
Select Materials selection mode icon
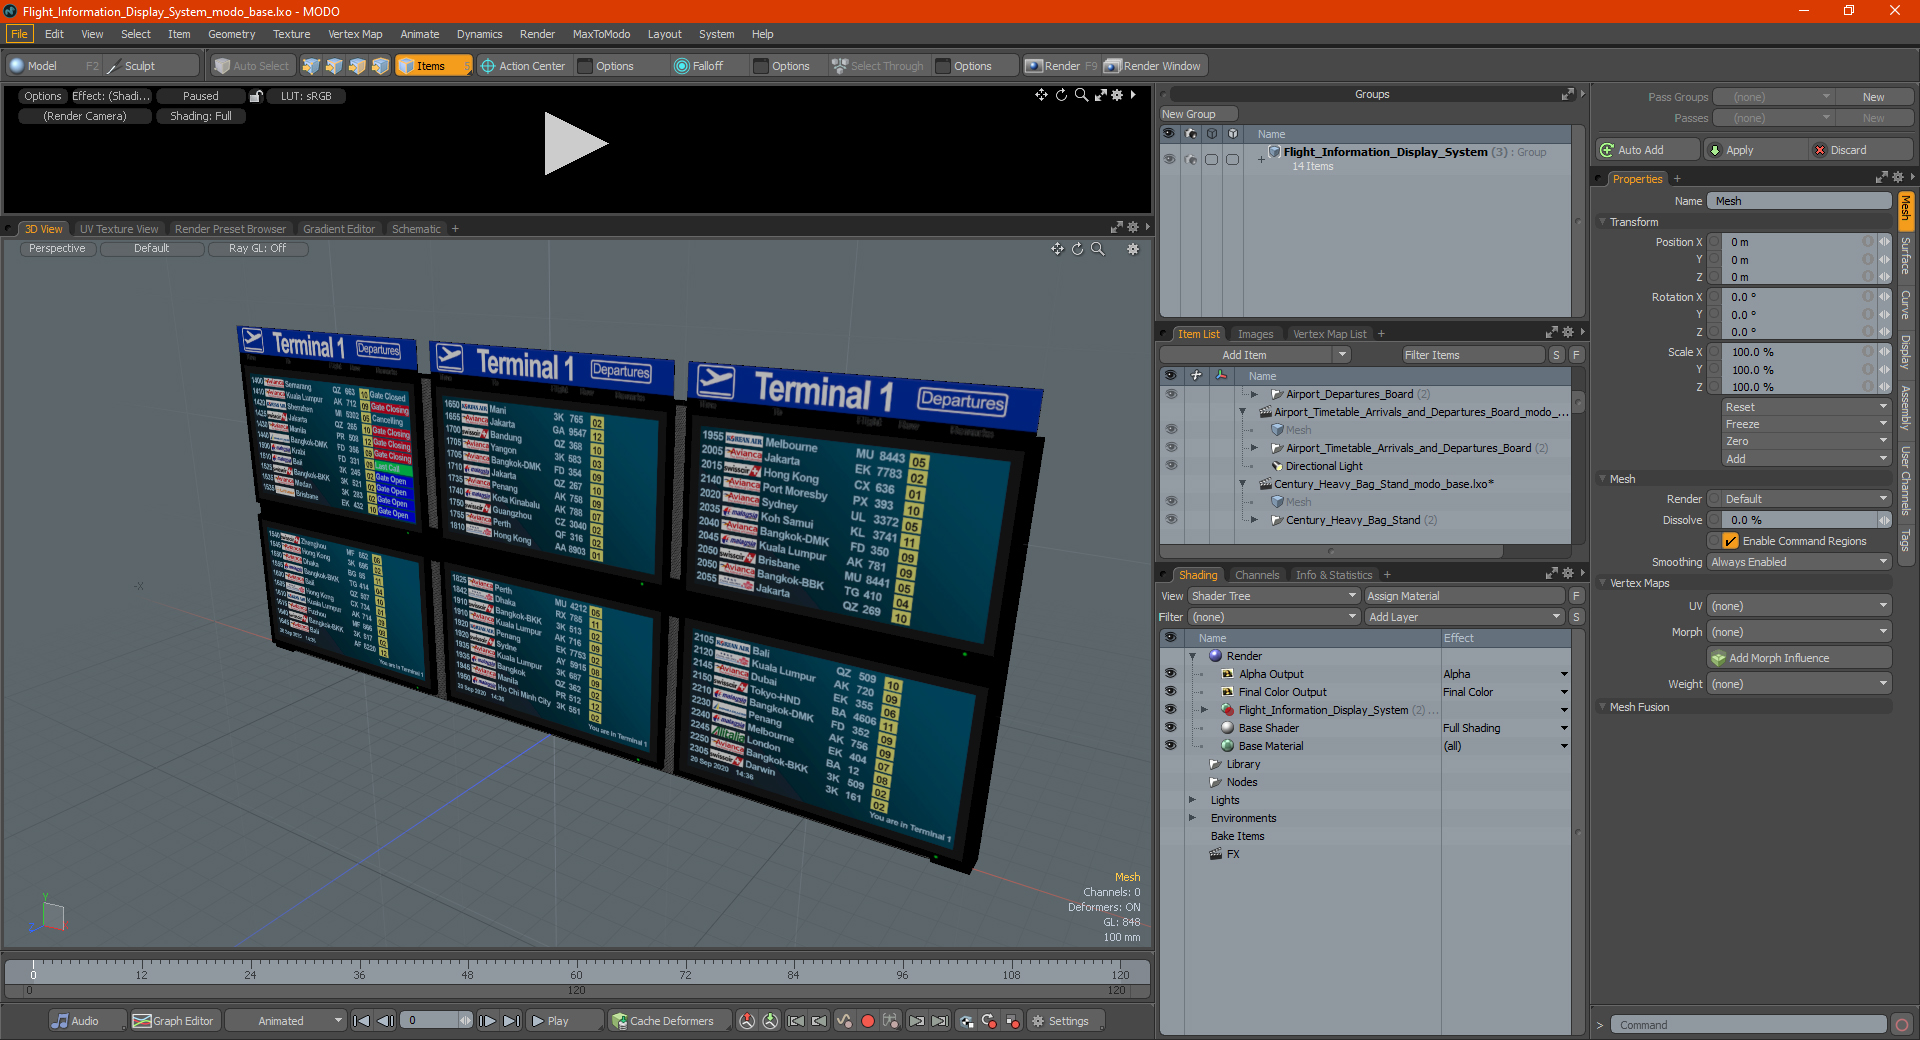[380, 66]
